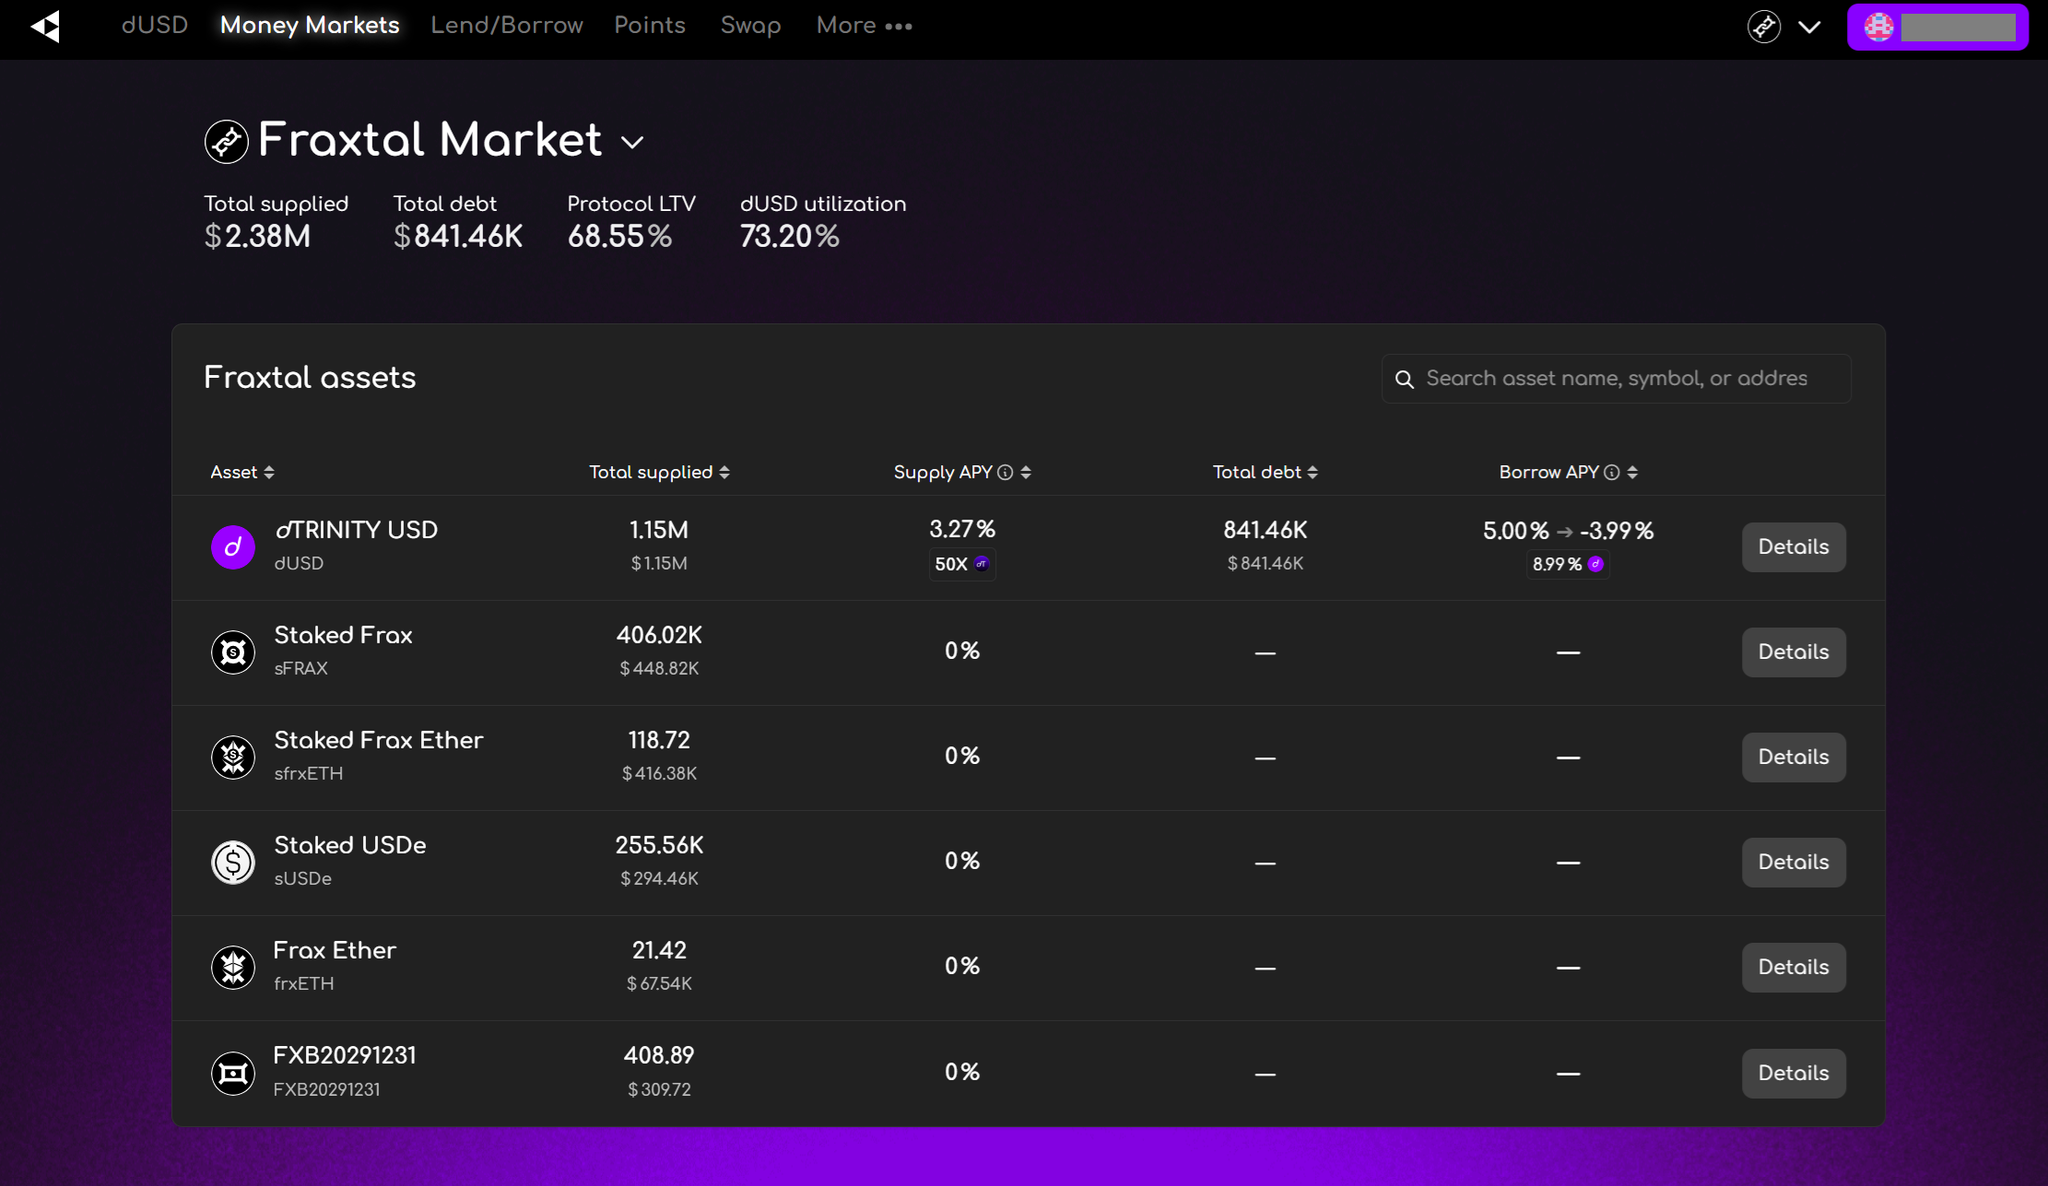Click the Frax Ether token icon
The width and height of the screenshot is (2048, 1186).
click(x=233, y=967)
